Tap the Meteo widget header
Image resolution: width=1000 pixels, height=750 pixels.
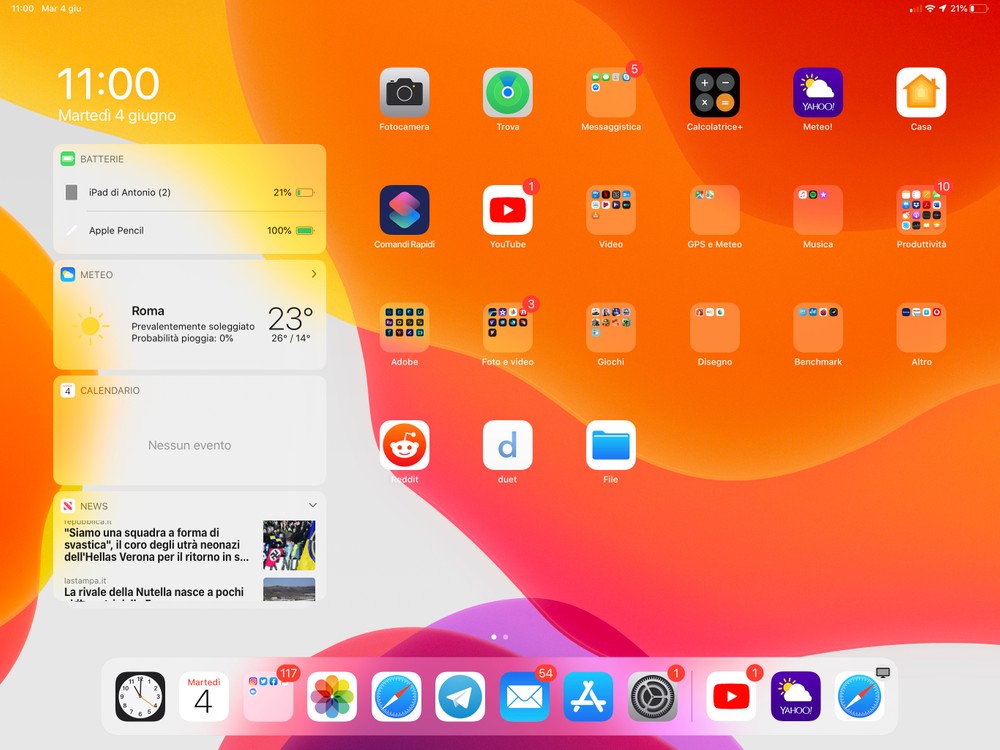pos(190,274)
